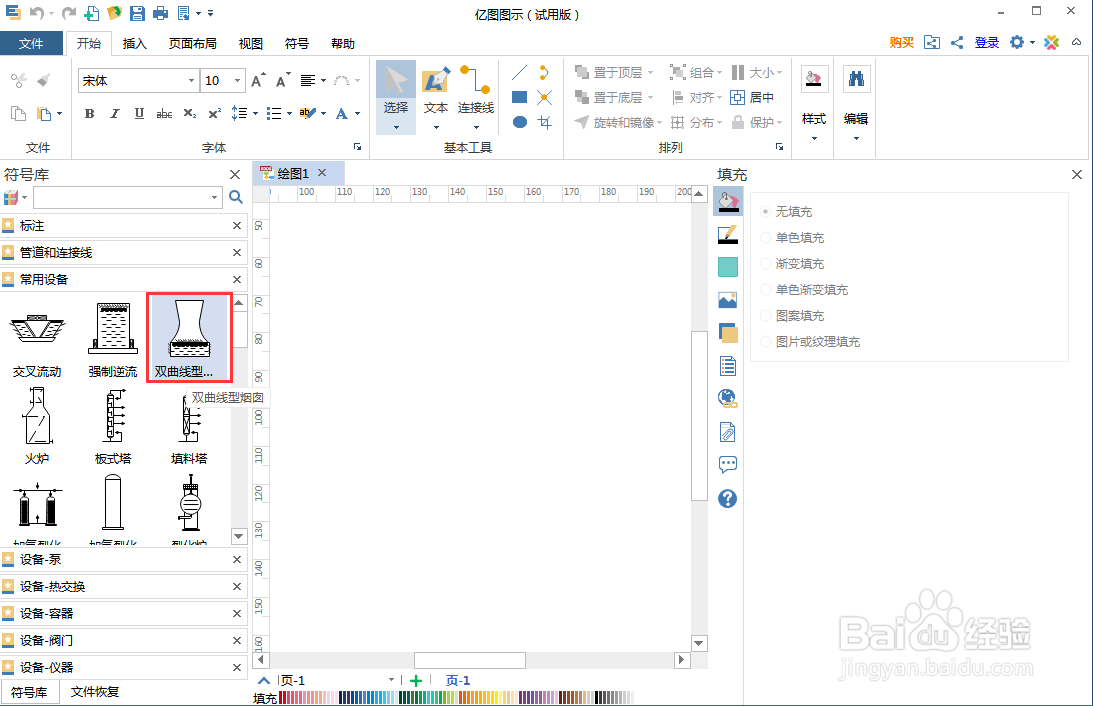Image resolution: width=1093 pixels, height=706 pixels.
Task: Select the 选择 pointer tool
Action: (x=396, y=97)
